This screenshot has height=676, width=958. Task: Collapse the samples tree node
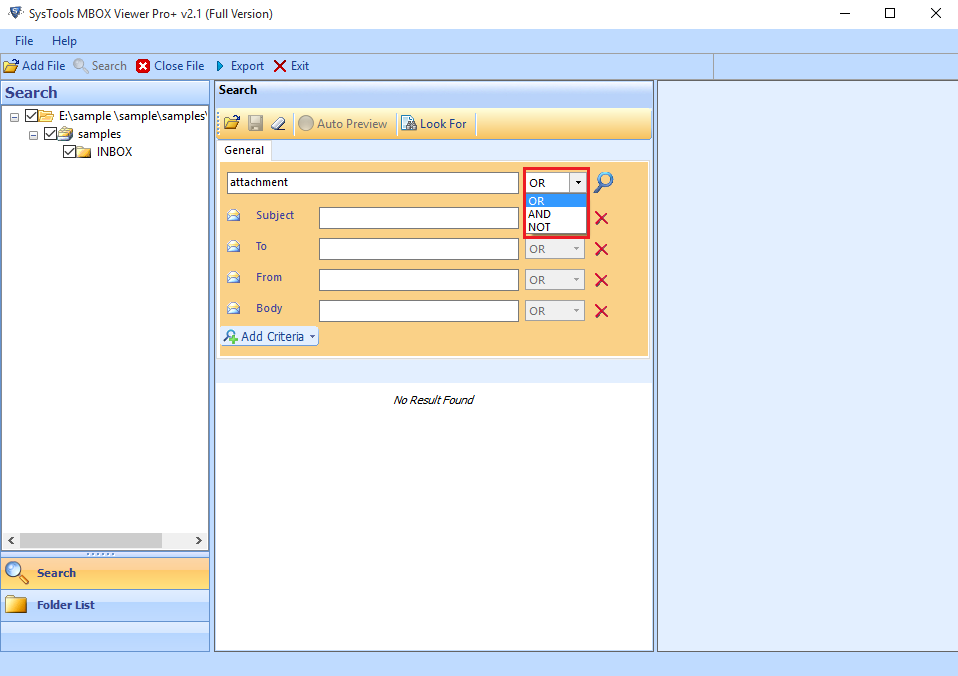[x=34, y=135]
